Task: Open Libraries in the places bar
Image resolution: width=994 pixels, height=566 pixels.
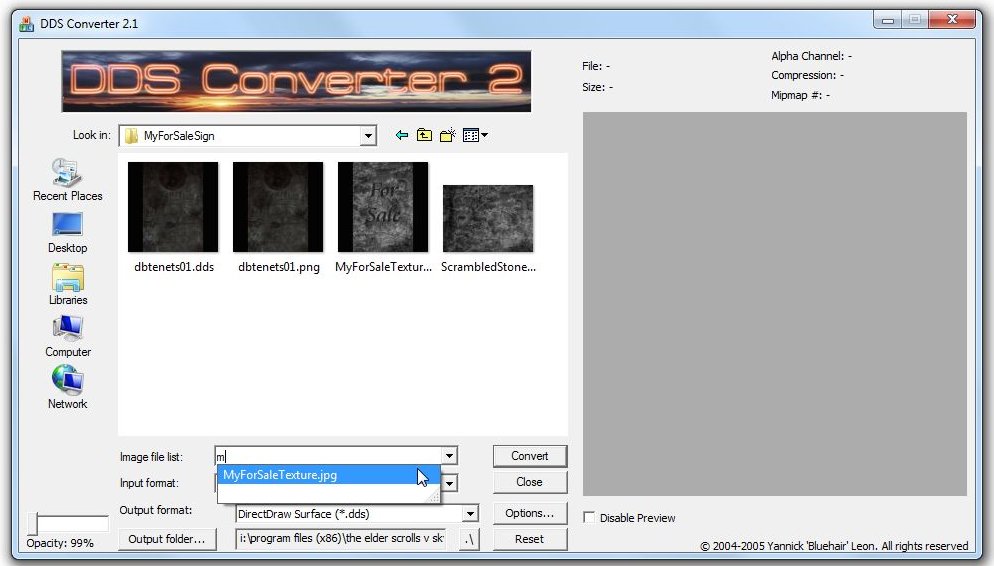Action: 67,285
